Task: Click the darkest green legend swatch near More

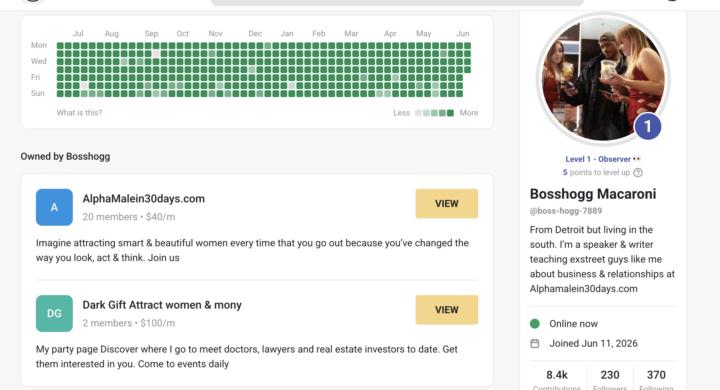Action: click(x=450, y=113)
